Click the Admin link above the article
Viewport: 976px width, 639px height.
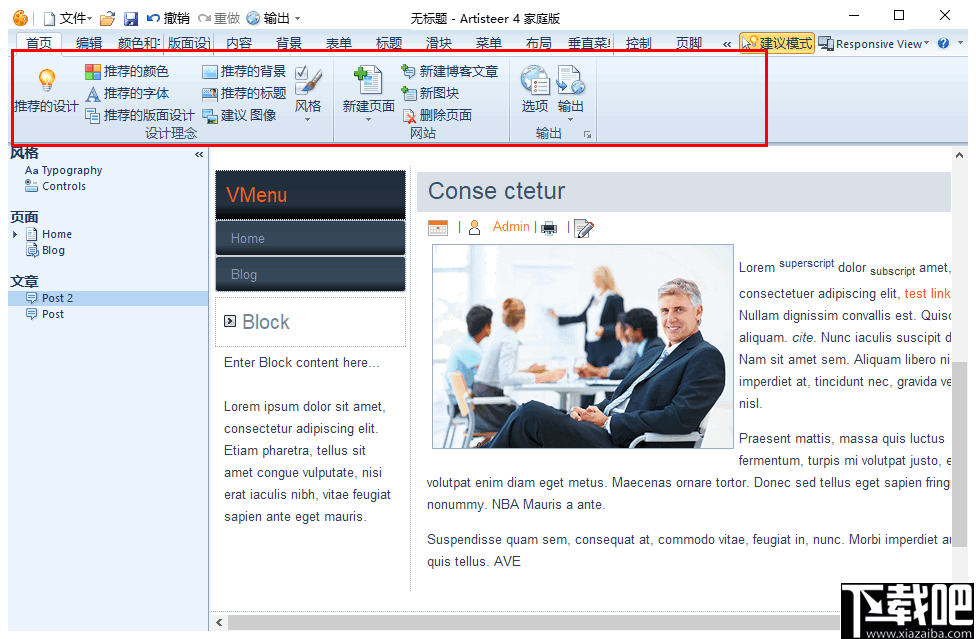click(510, 227)
